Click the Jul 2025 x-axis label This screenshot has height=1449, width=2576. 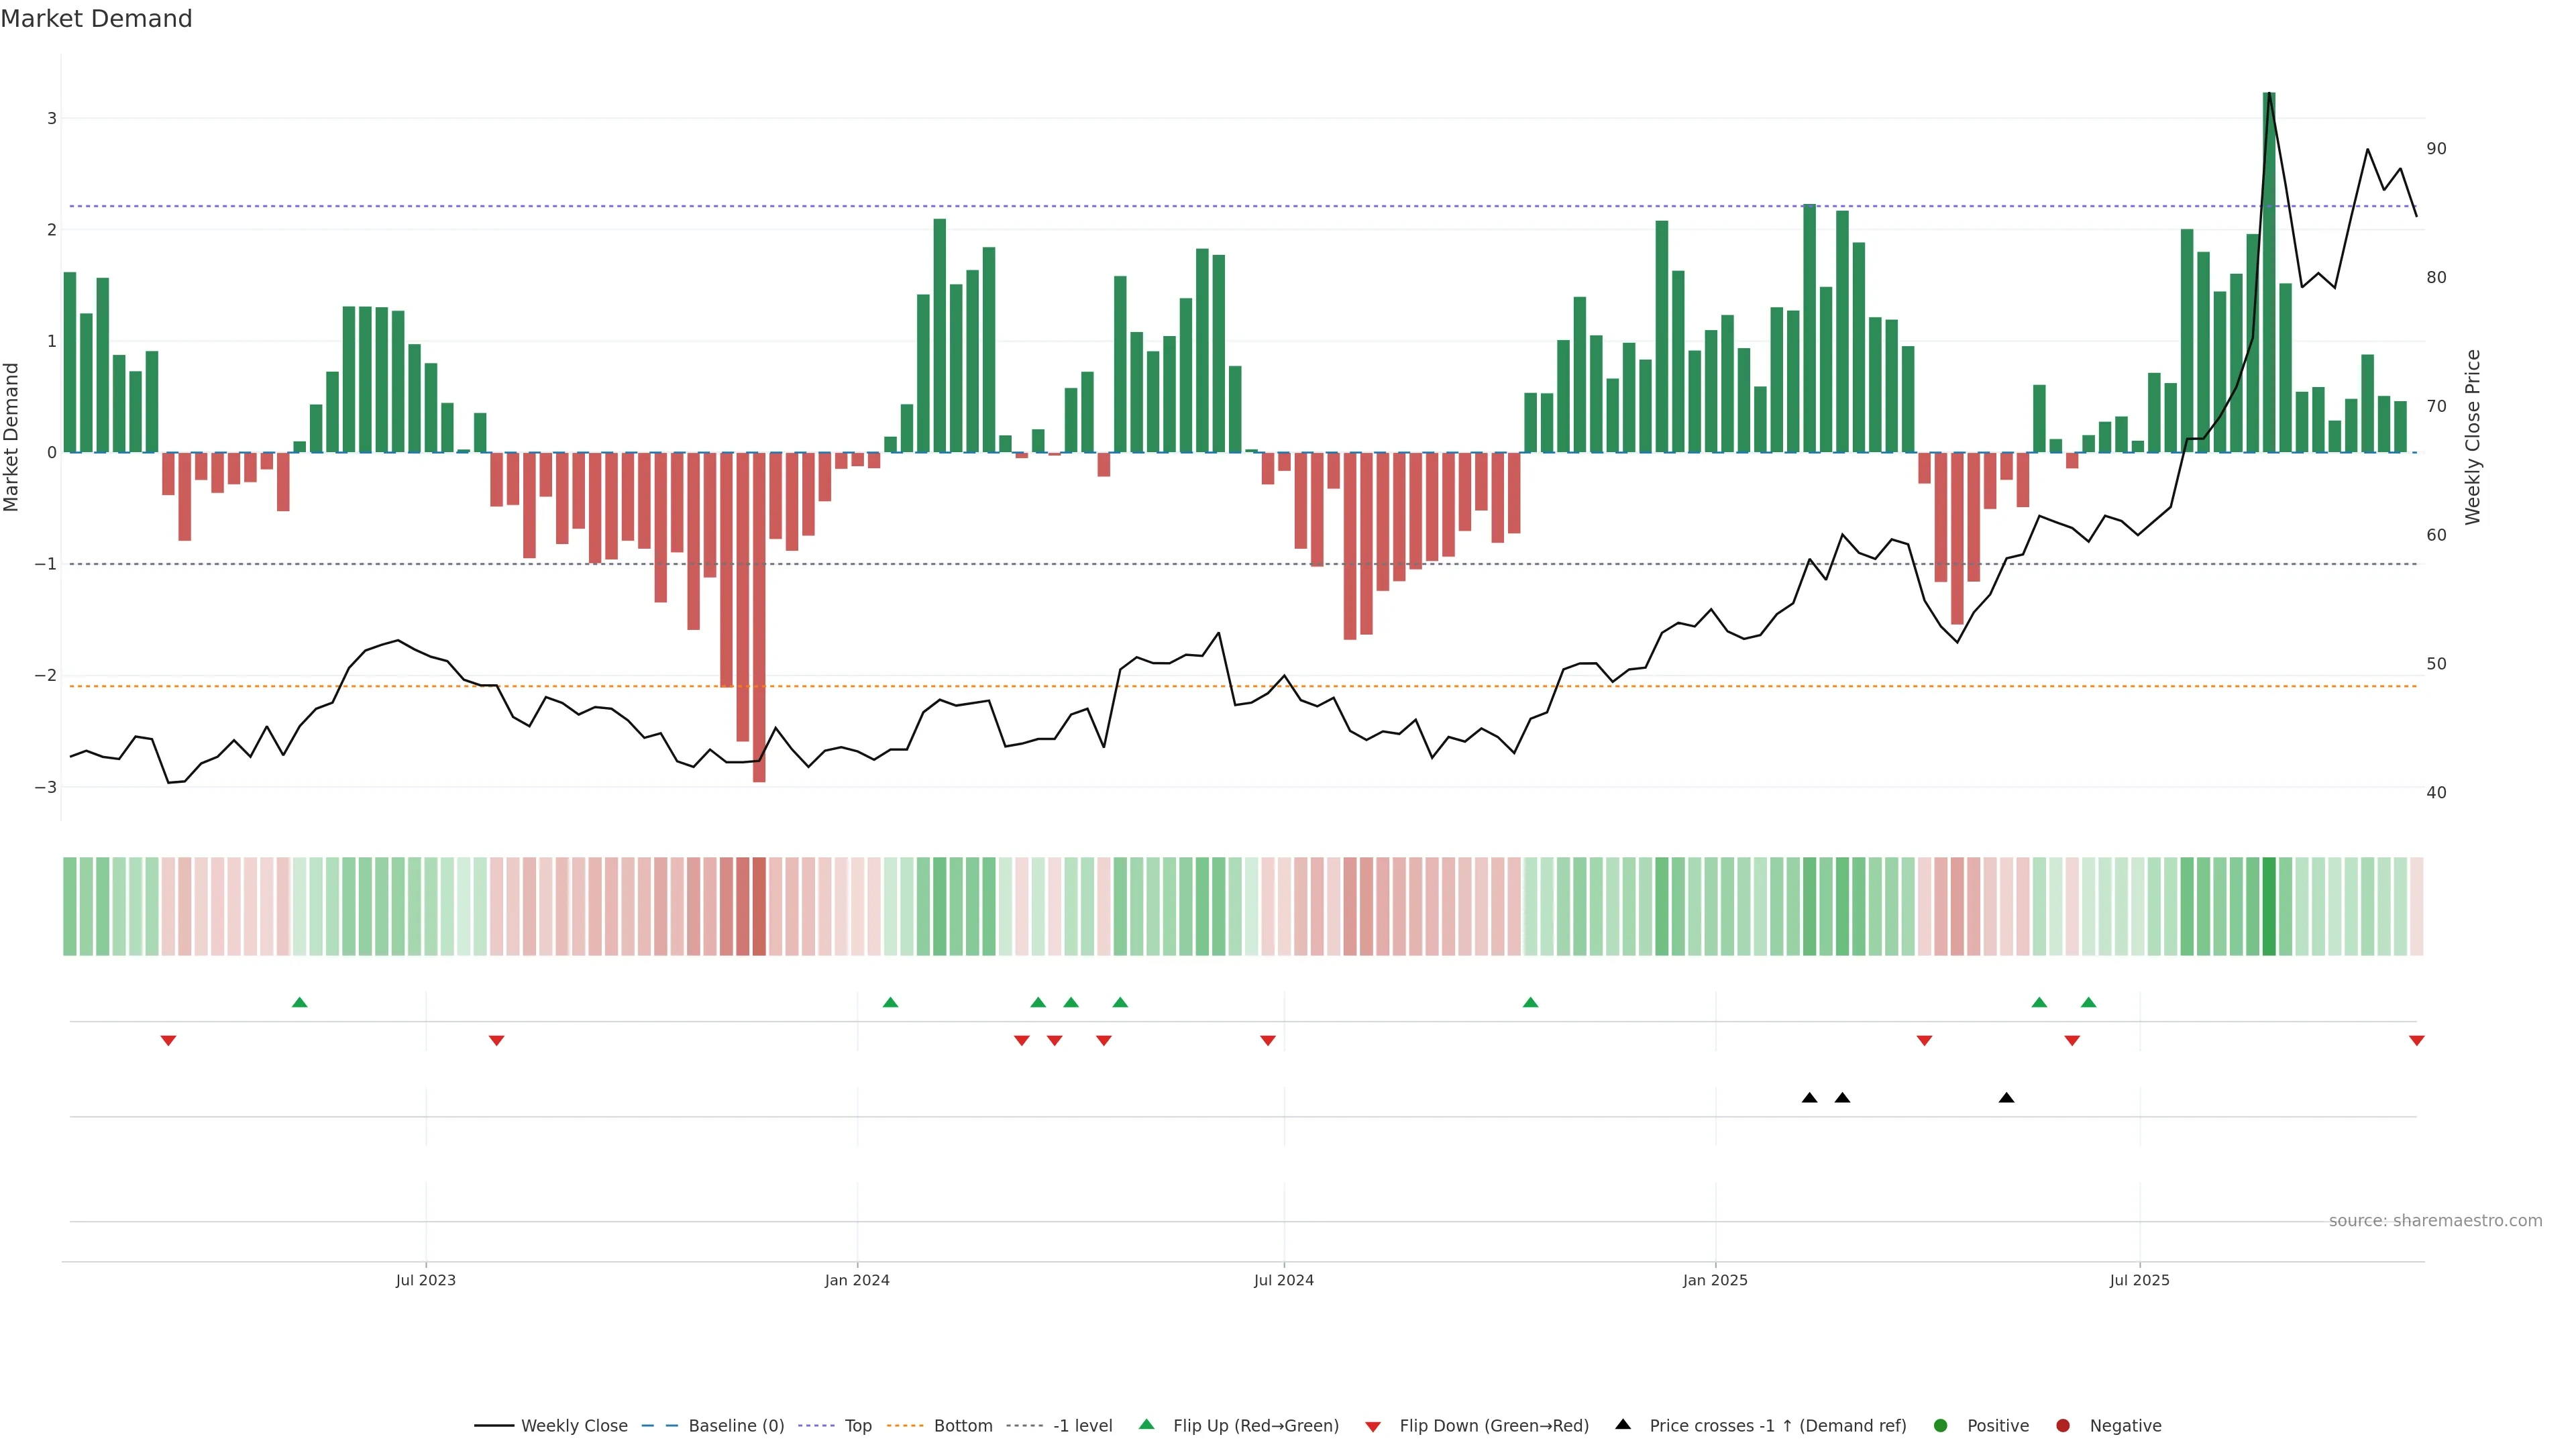[2139, 1280]
